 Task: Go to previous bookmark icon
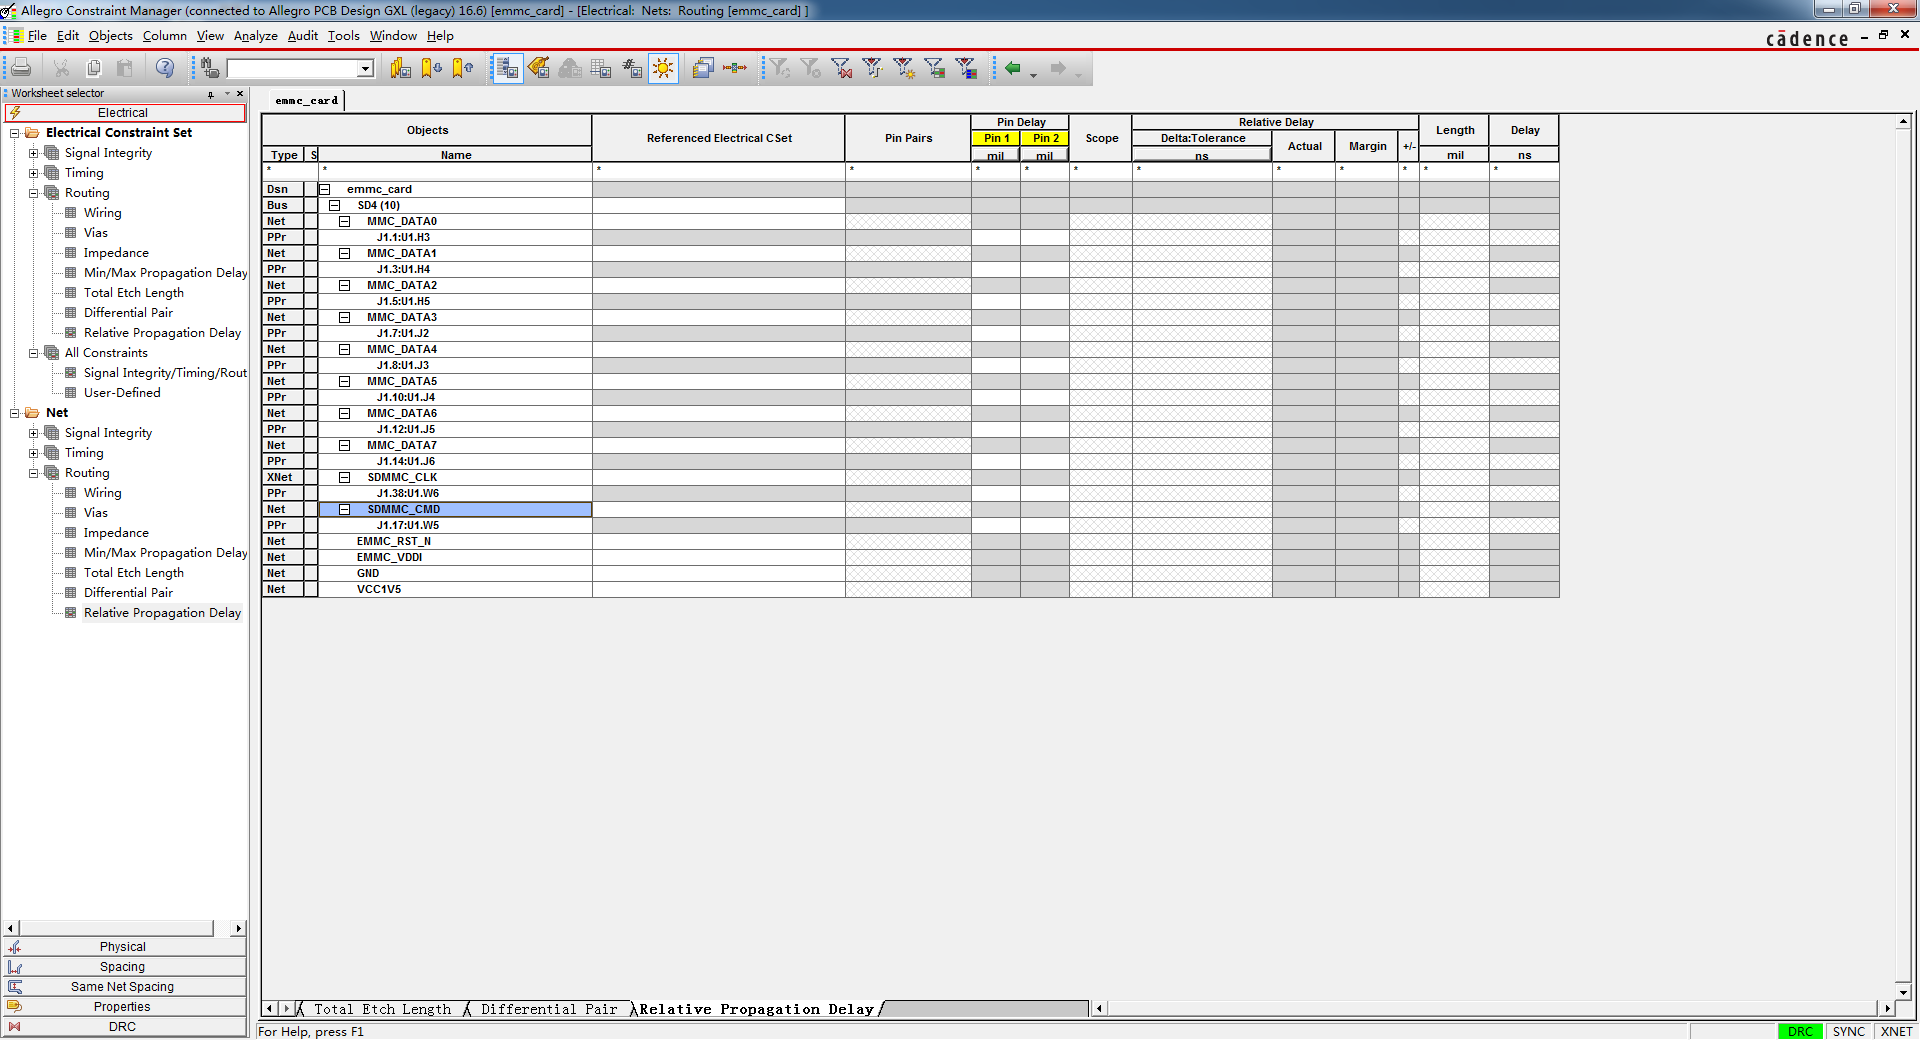click(463, 68)
